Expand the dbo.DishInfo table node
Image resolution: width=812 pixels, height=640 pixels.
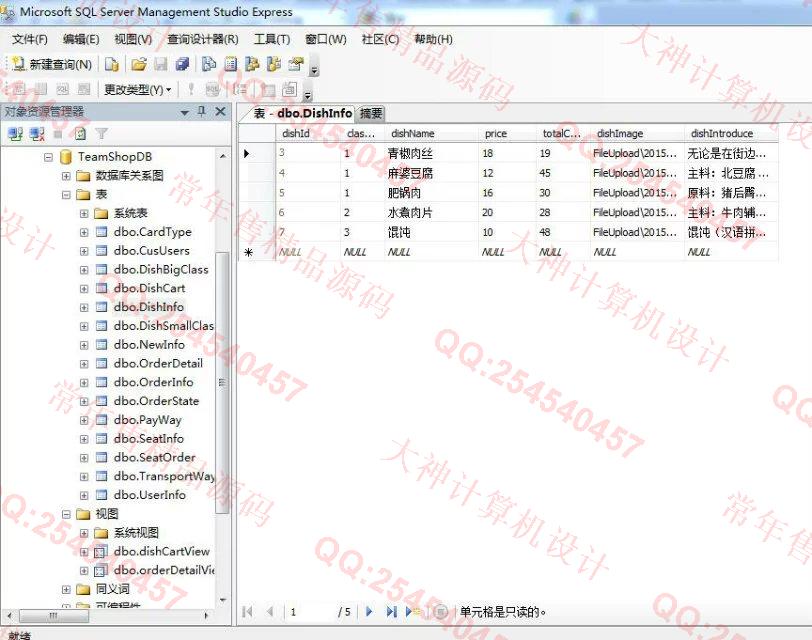(84, 308)
